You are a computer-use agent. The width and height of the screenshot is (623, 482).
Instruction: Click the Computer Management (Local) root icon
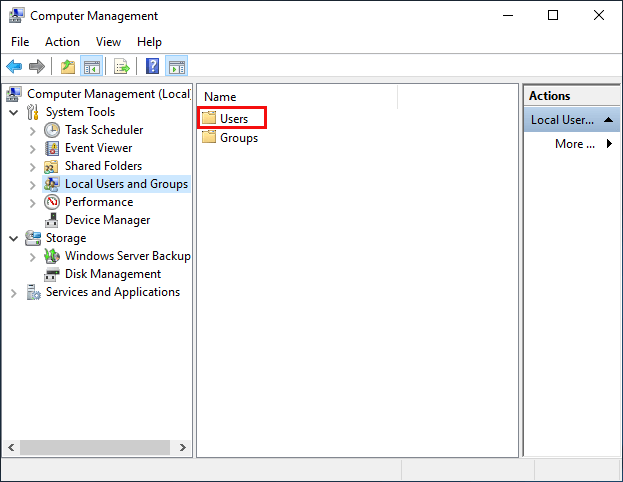[x=14, y=94]
